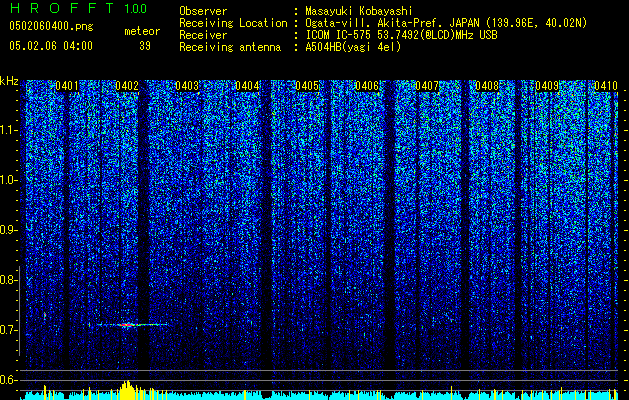Click the Observer field label
Screen dimensions: 629x400
[203, 12]
